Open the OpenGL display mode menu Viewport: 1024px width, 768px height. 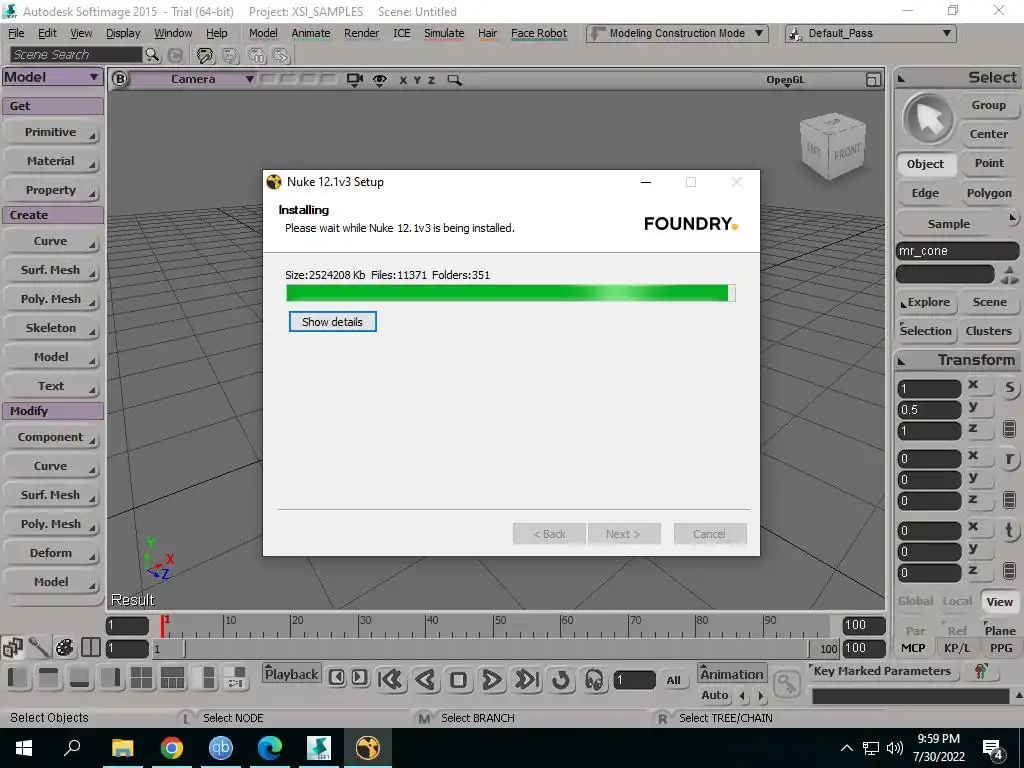click(x=785, y=80)
